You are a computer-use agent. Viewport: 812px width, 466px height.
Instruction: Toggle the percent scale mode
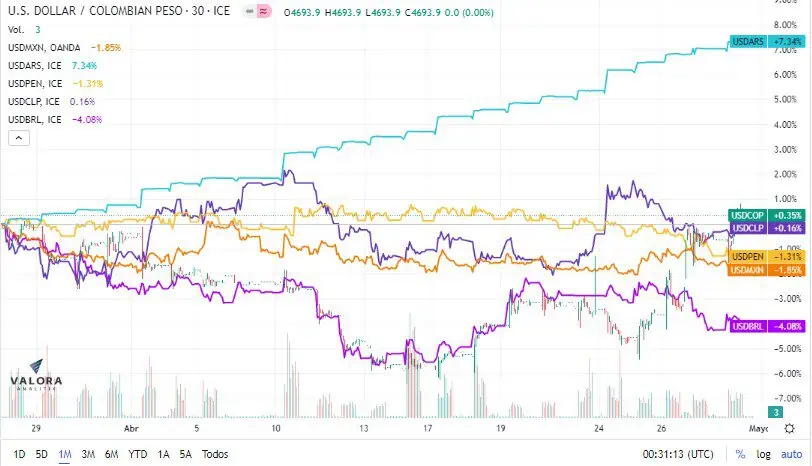click(740, 454)
